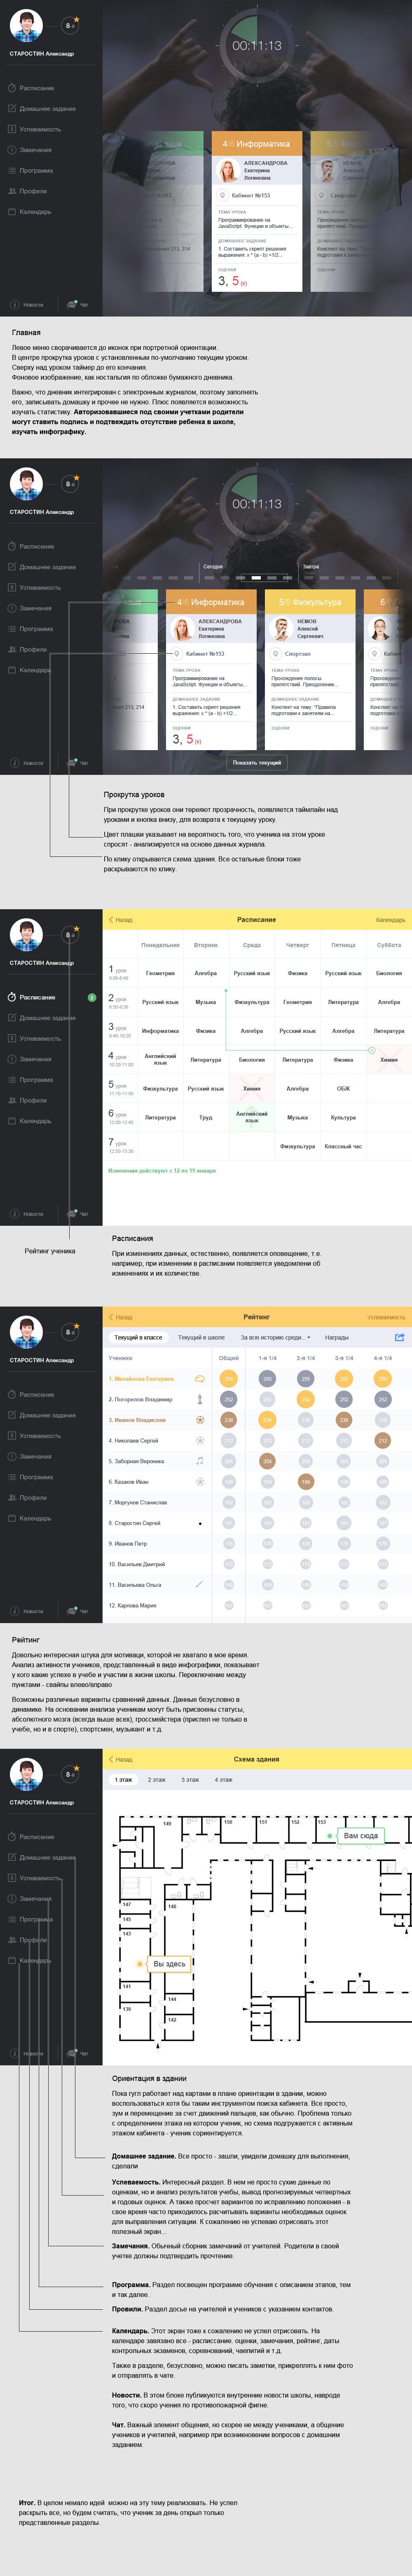
Task: Open Новости icon in the Рейтинг screen sidebar
Action: 15,1611
